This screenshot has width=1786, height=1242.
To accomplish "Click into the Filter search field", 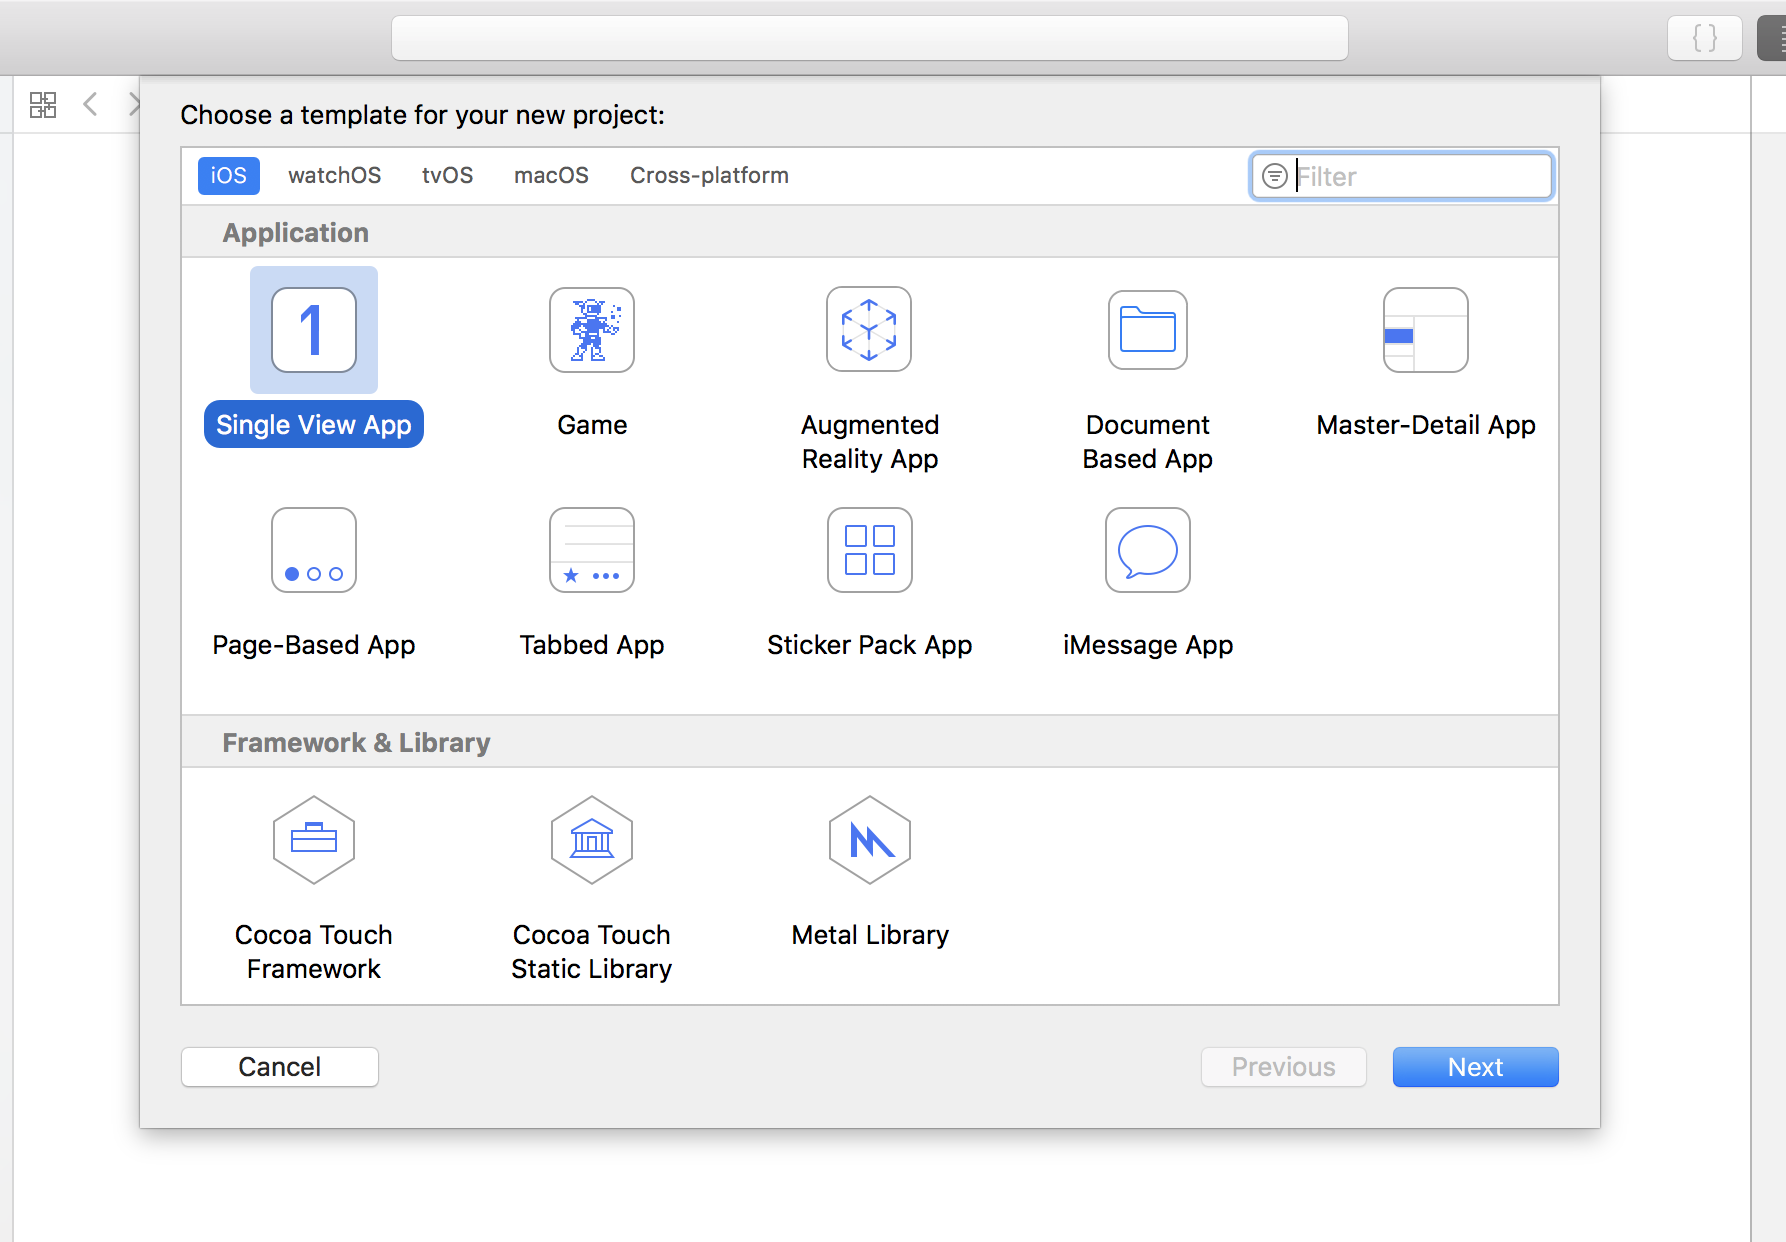I will (x=1420, y=177).
